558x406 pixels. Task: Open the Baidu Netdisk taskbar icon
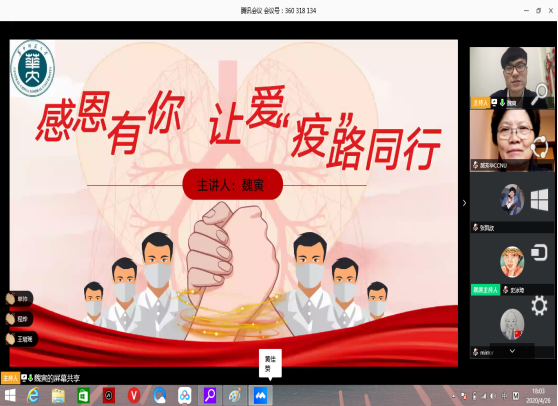[x=185, y=395]
